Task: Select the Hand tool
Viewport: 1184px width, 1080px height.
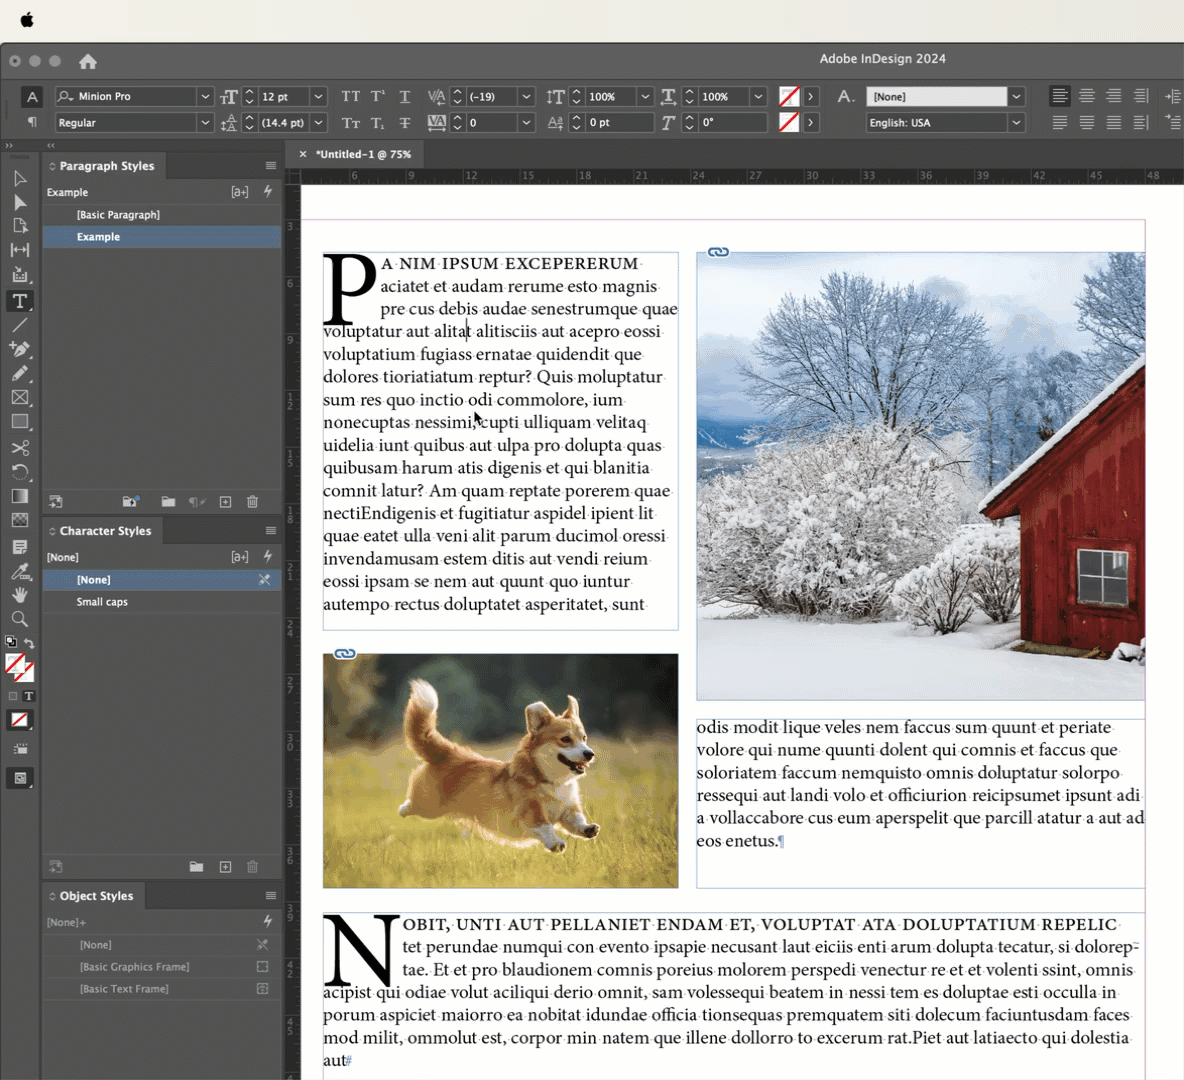Action: point(20,595)
